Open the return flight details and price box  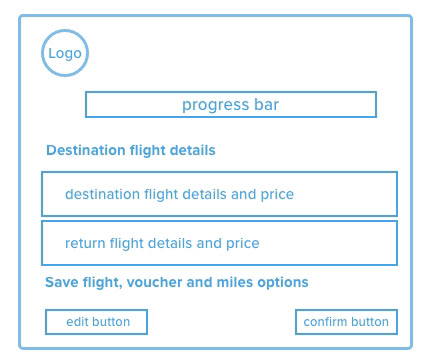tap(219, 243)
